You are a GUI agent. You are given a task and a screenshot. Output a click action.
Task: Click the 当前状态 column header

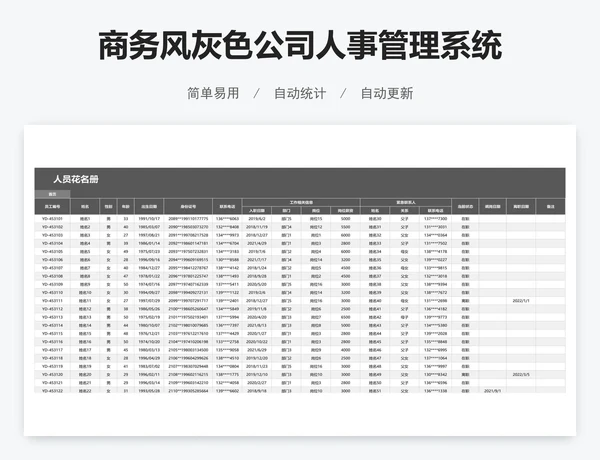pyautogui.click(x=465, y=206)
